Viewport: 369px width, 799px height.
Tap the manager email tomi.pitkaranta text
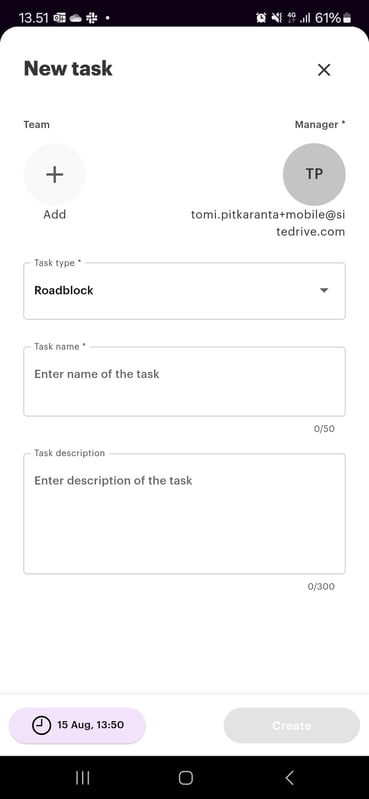[268, 223]
